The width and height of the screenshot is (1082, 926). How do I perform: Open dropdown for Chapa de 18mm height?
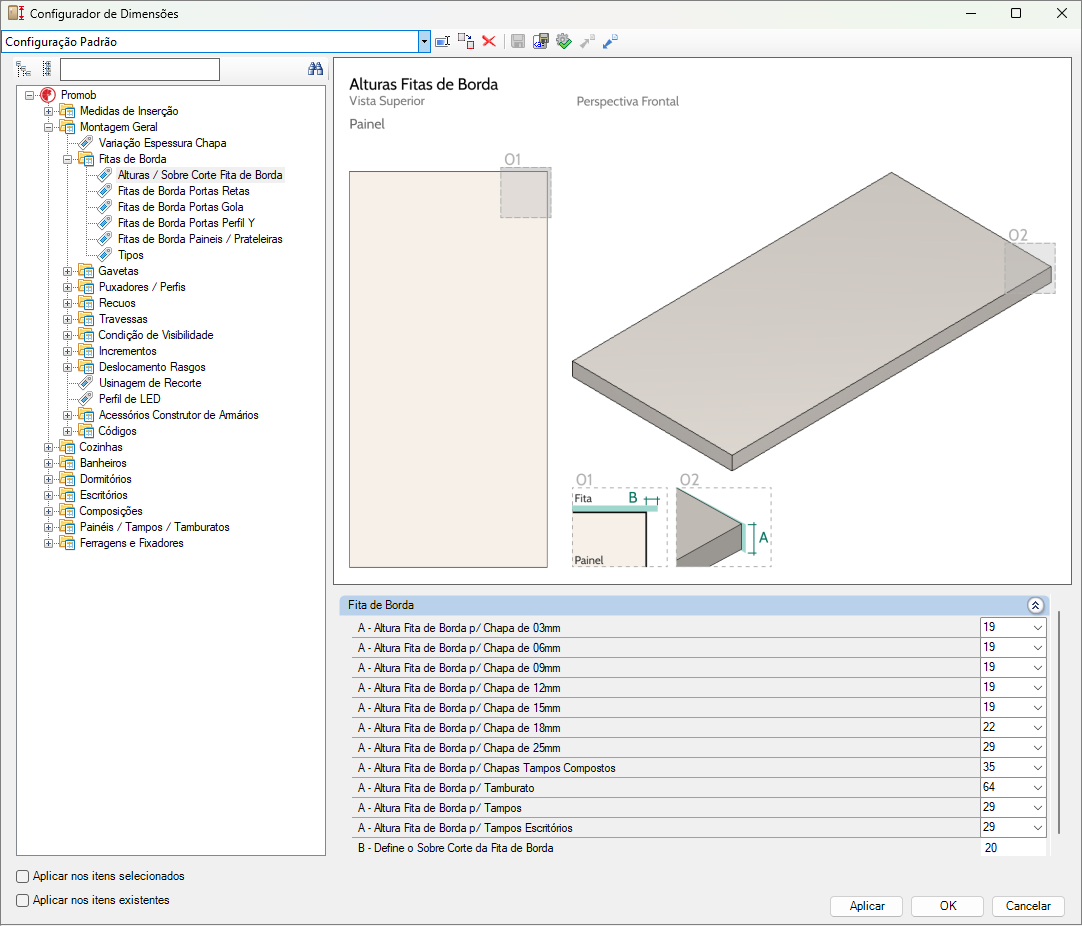1037,728
